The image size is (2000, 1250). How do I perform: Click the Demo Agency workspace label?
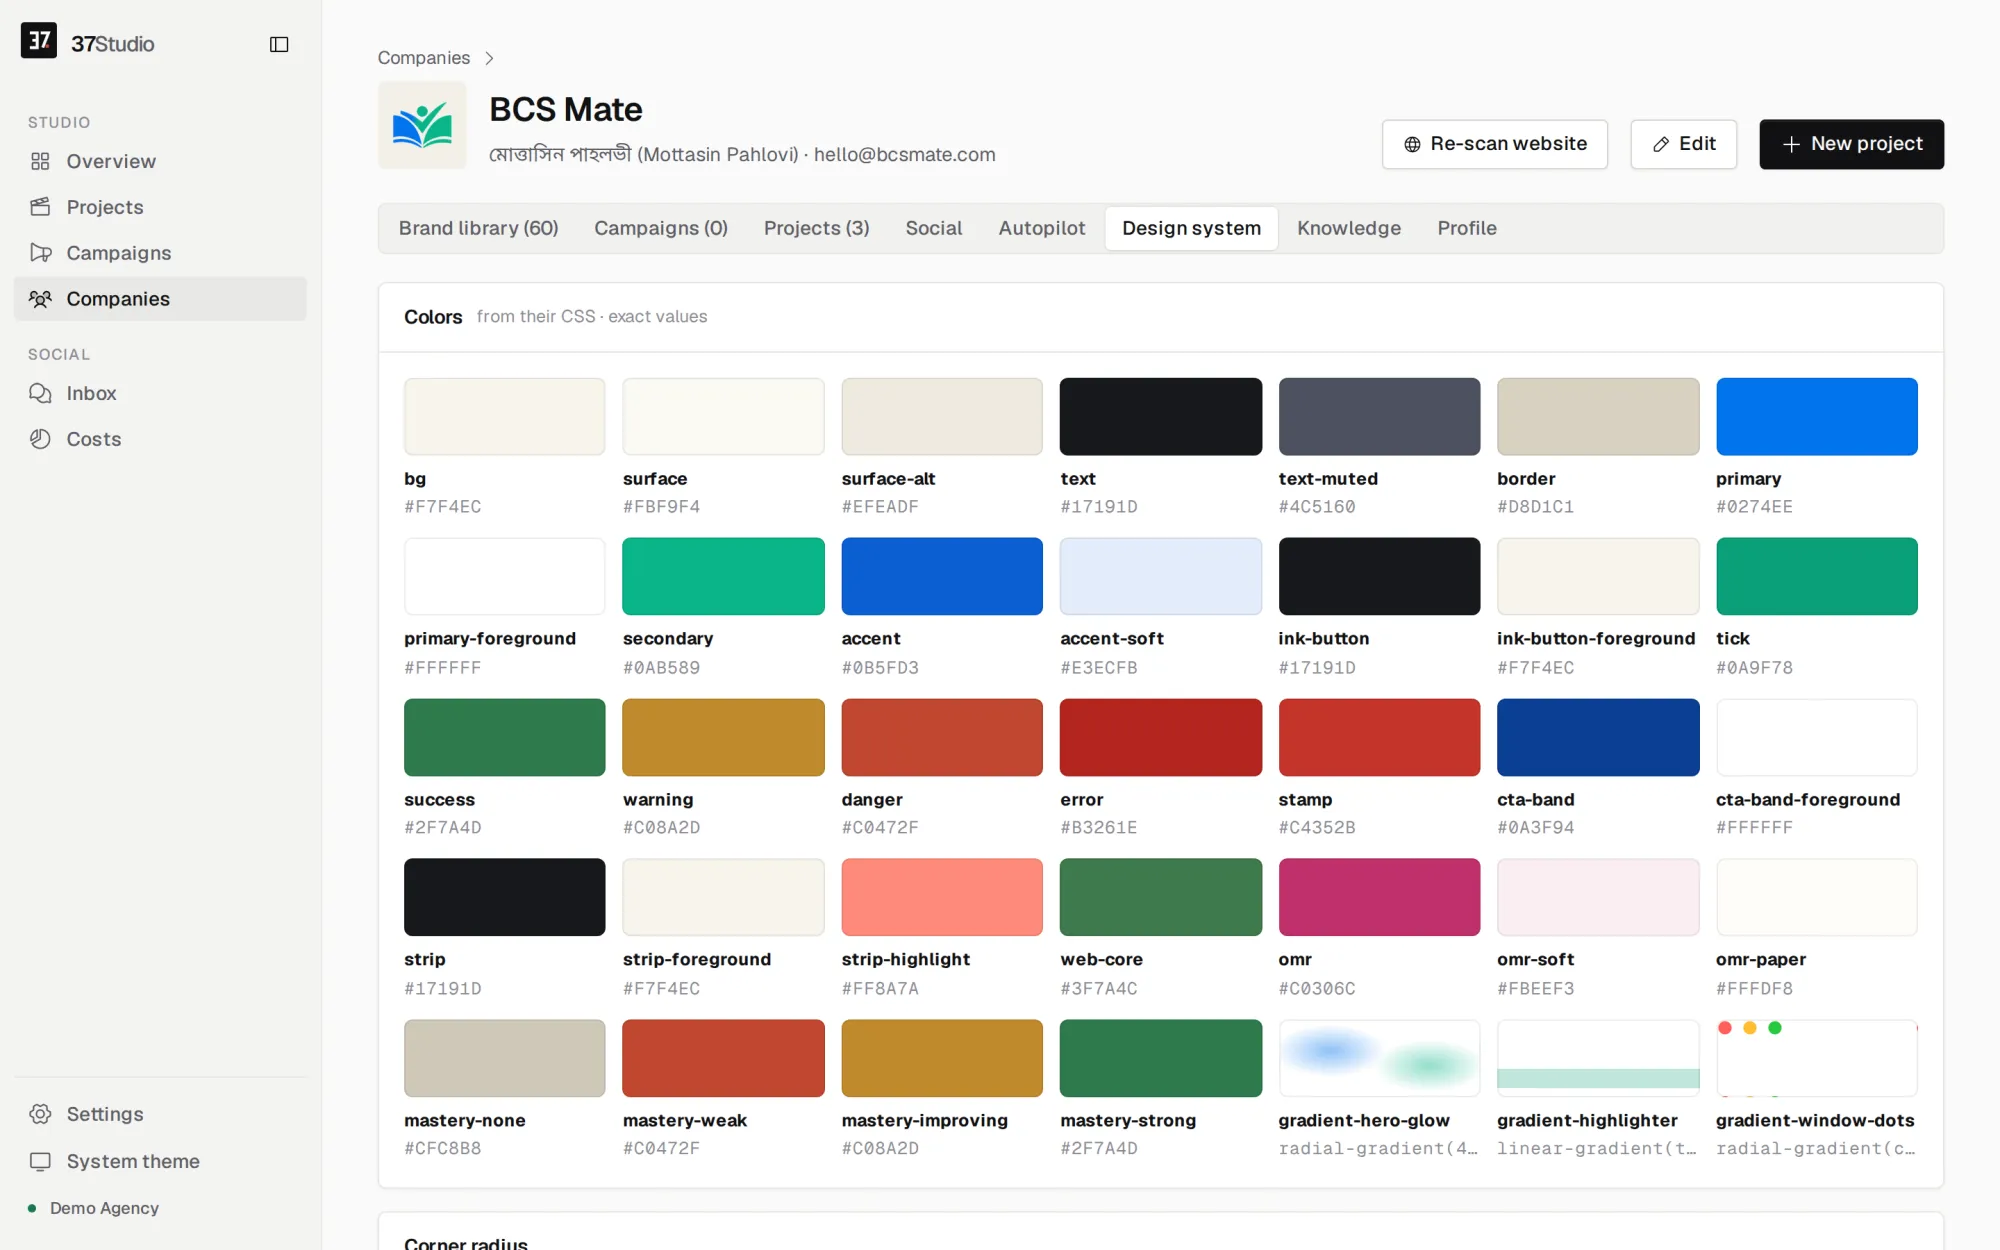tap(104, 1208)
